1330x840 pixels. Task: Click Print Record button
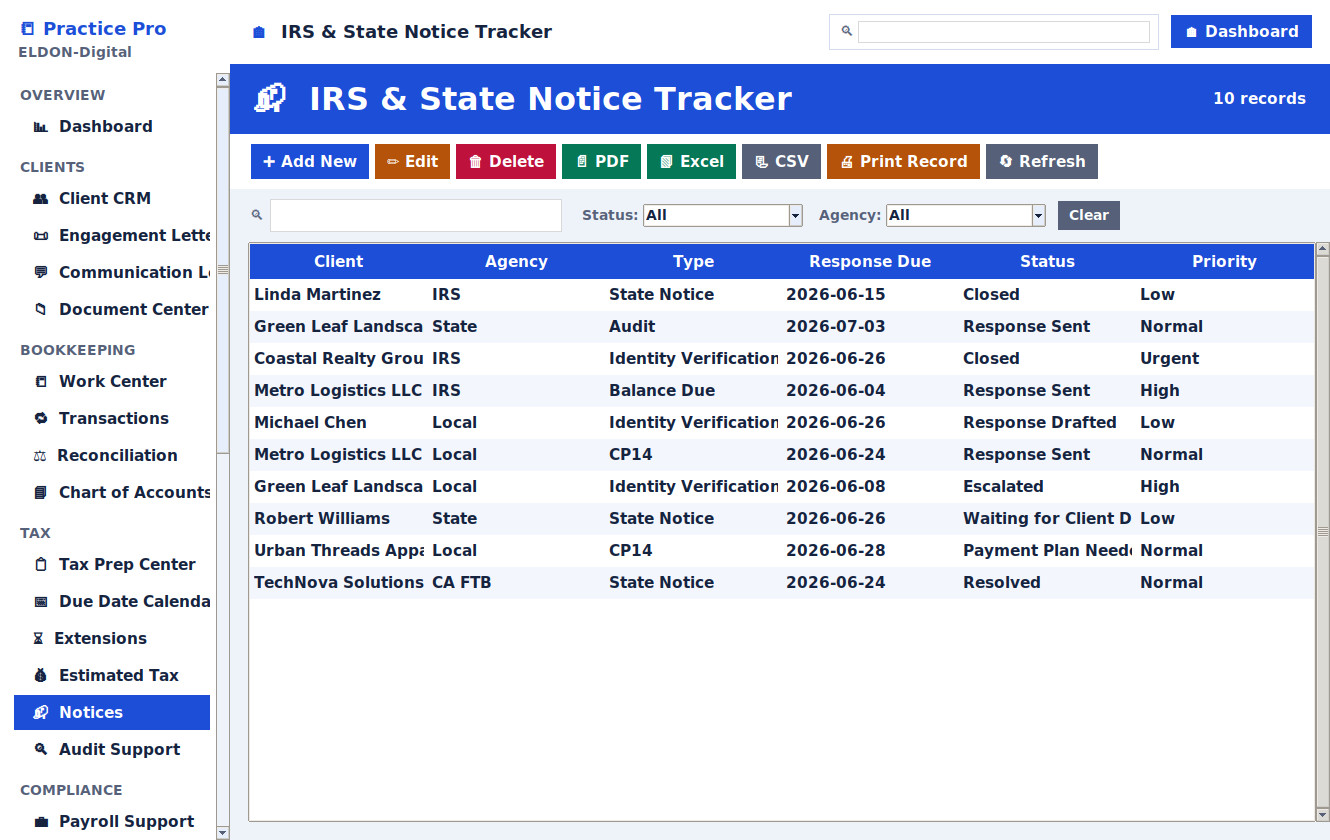coord(903,162)
